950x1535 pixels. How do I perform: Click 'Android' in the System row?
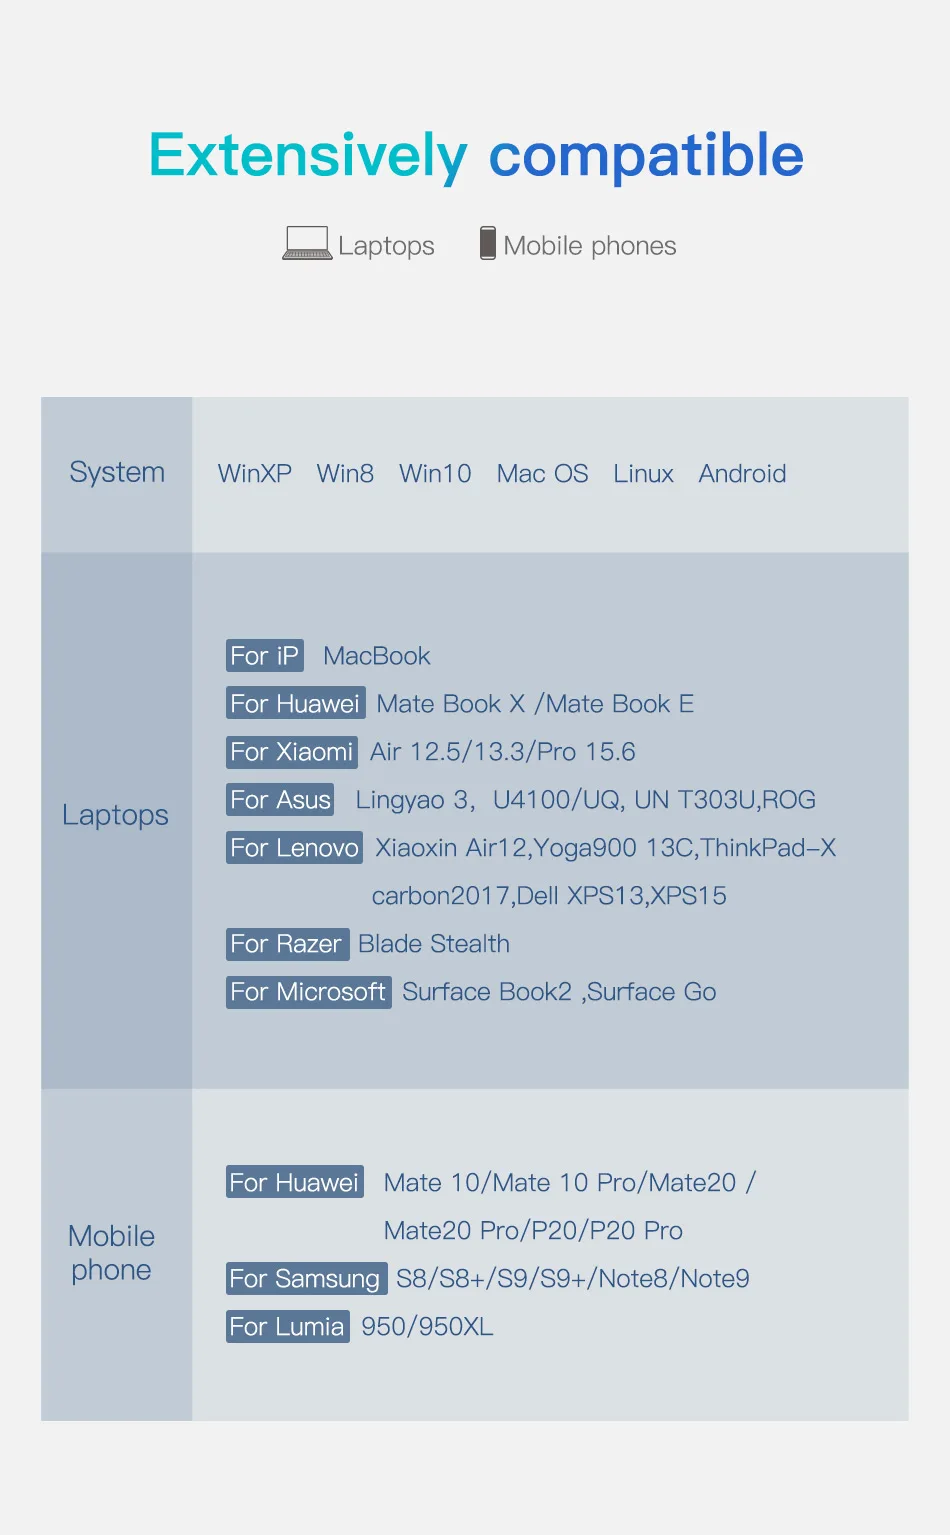click(x=742, y=474)
